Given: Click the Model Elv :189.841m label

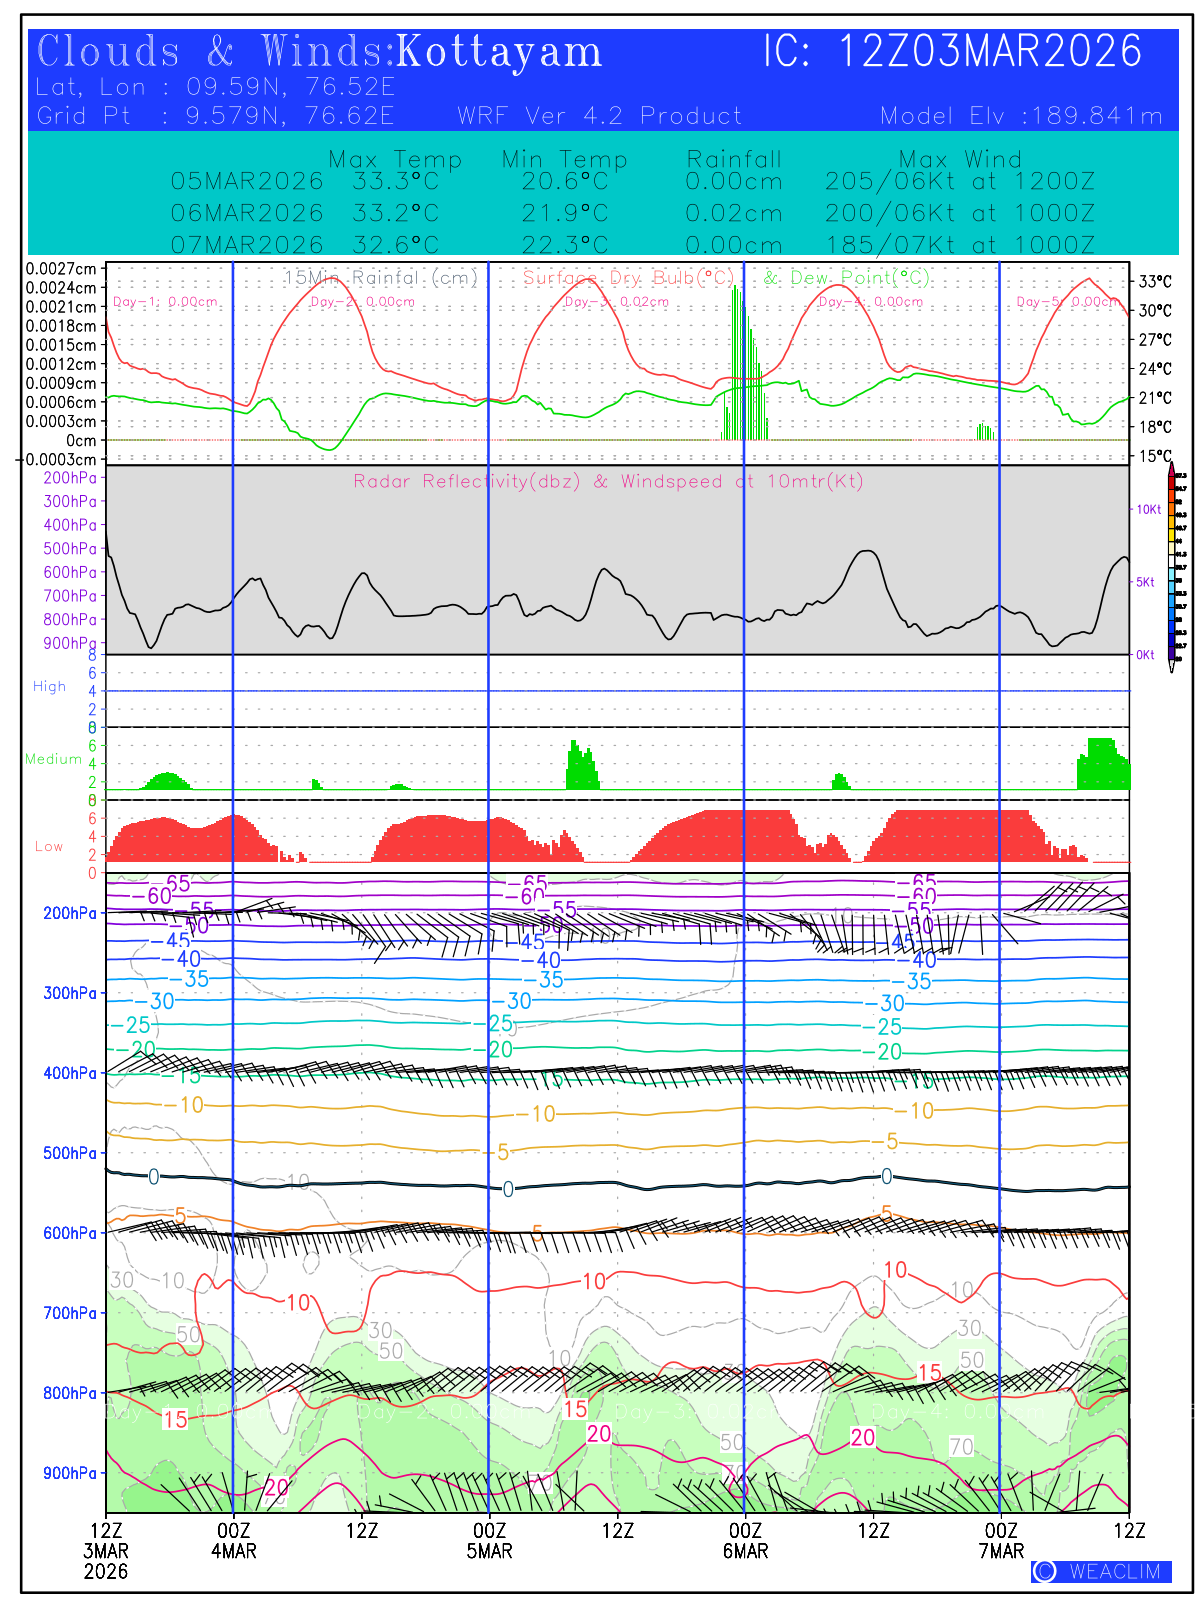Looking at the screenshot, I should coord(1021,116).
